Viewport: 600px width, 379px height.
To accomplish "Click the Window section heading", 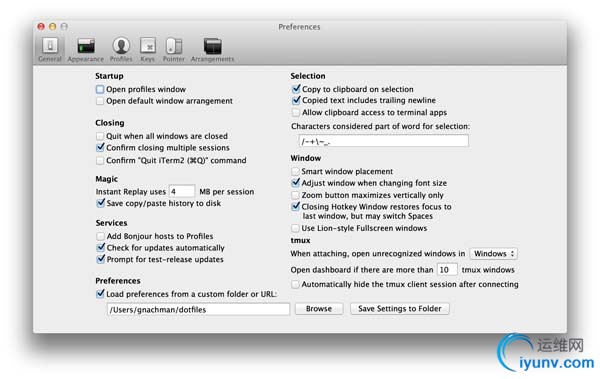I will point(306,158).
